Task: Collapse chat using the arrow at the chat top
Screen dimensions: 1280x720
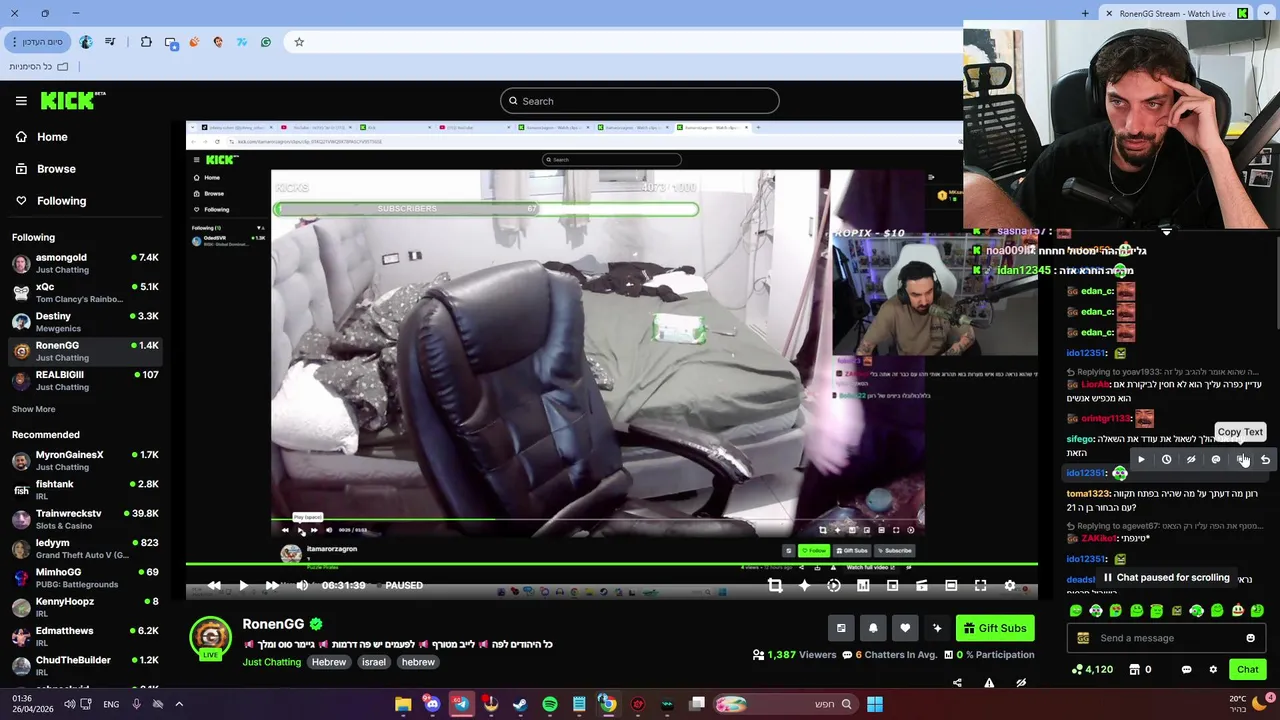Action: pos(1166,232)
